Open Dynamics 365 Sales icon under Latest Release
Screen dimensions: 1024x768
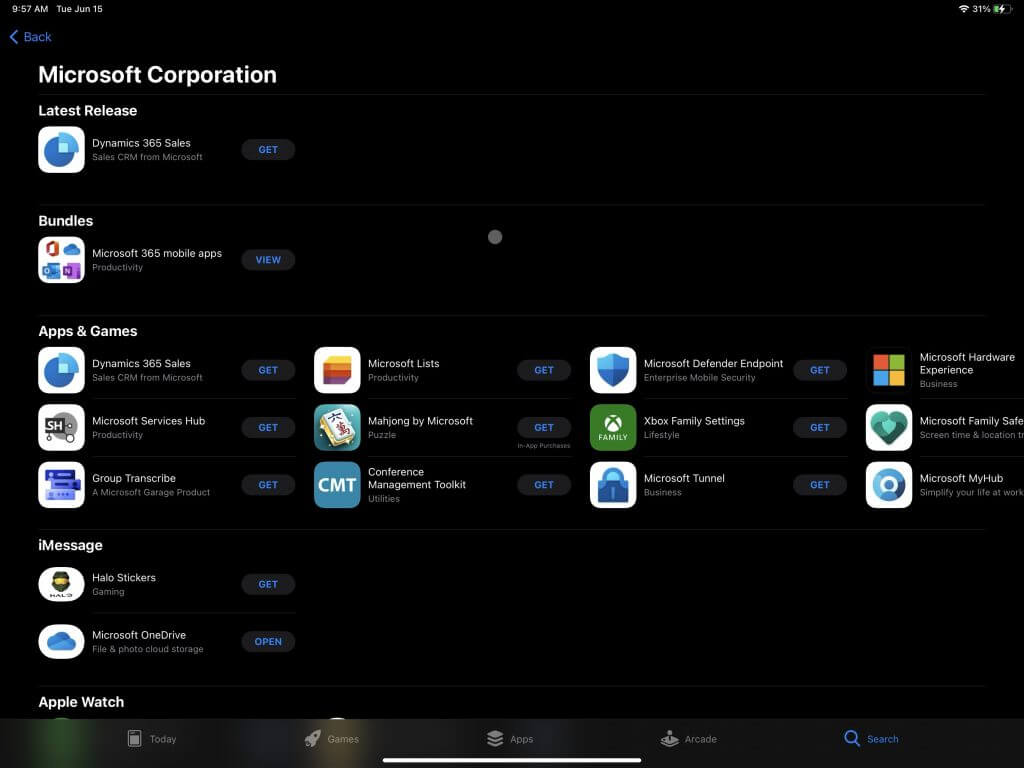click(x=61, y=150)
